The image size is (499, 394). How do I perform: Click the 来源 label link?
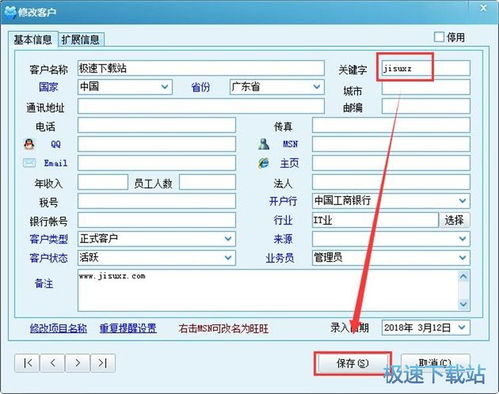pos(283,239)
